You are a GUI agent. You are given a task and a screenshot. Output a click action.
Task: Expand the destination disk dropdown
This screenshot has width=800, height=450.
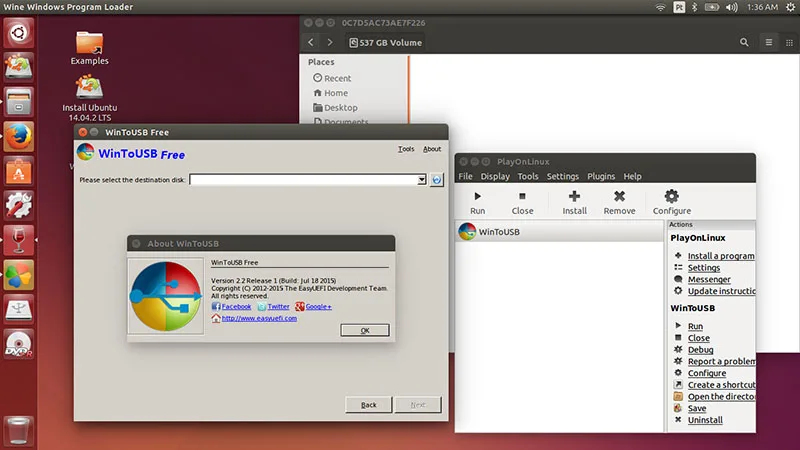click(x=421, y=180)
